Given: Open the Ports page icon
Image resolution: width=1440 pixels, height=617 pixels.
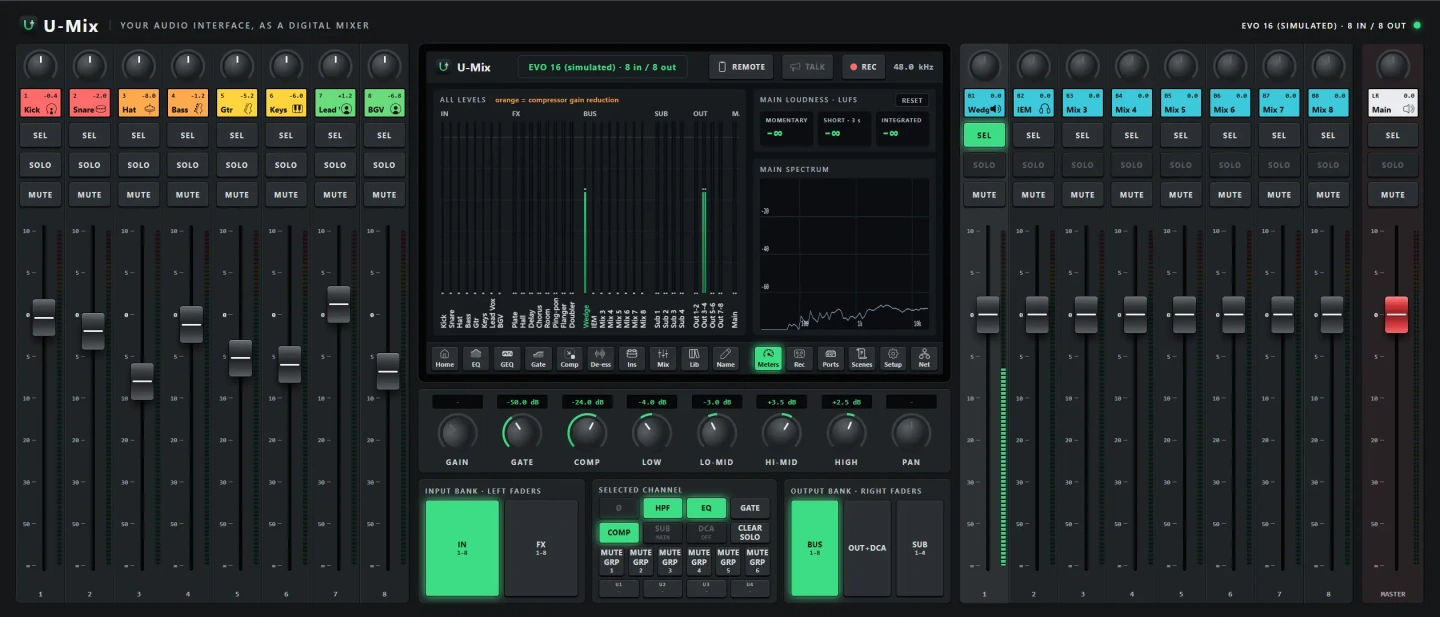Looking at the screenshot, I should (x=830, y=358).
